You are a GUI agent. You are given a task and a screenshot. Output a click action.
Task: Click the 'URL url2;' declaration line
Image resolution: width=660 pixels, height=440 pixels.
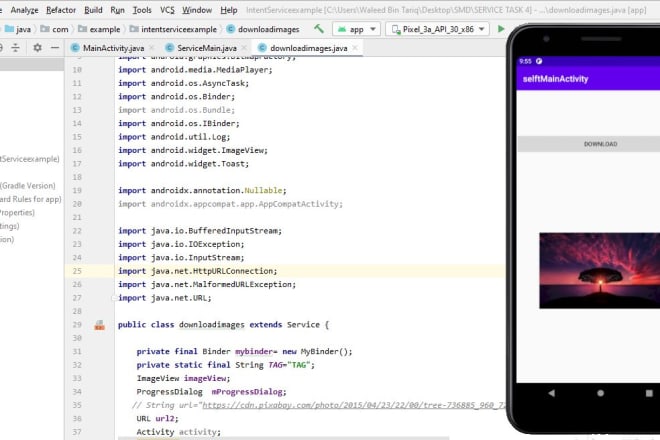(157, 419)
